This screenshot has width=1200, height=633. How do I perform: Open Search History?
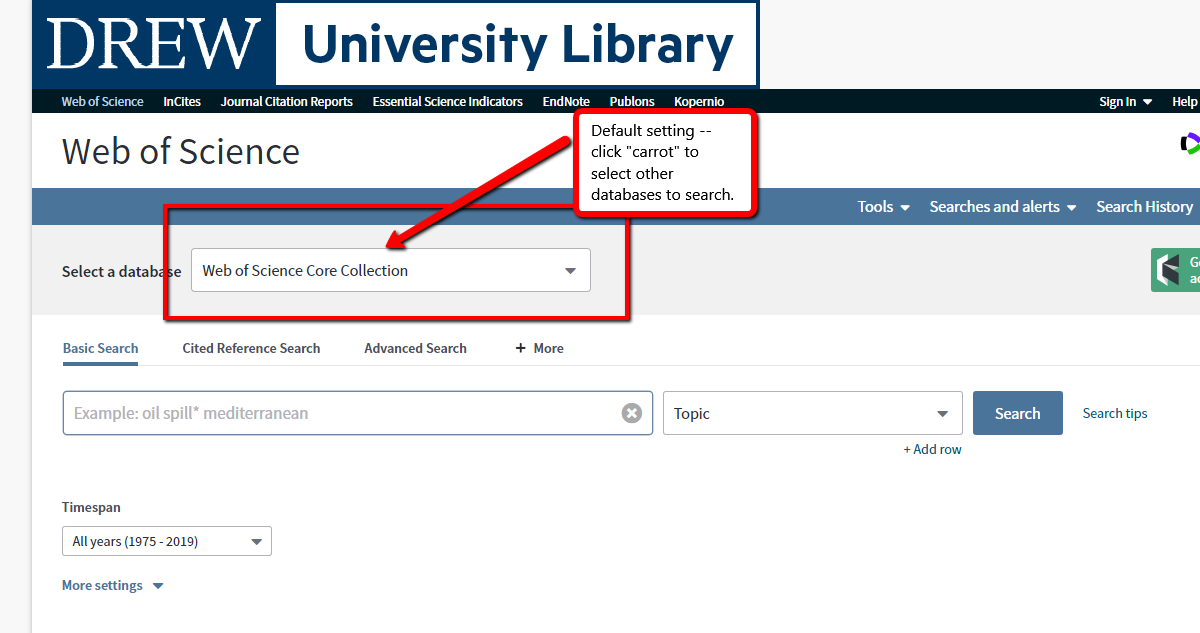point(1145,207)
